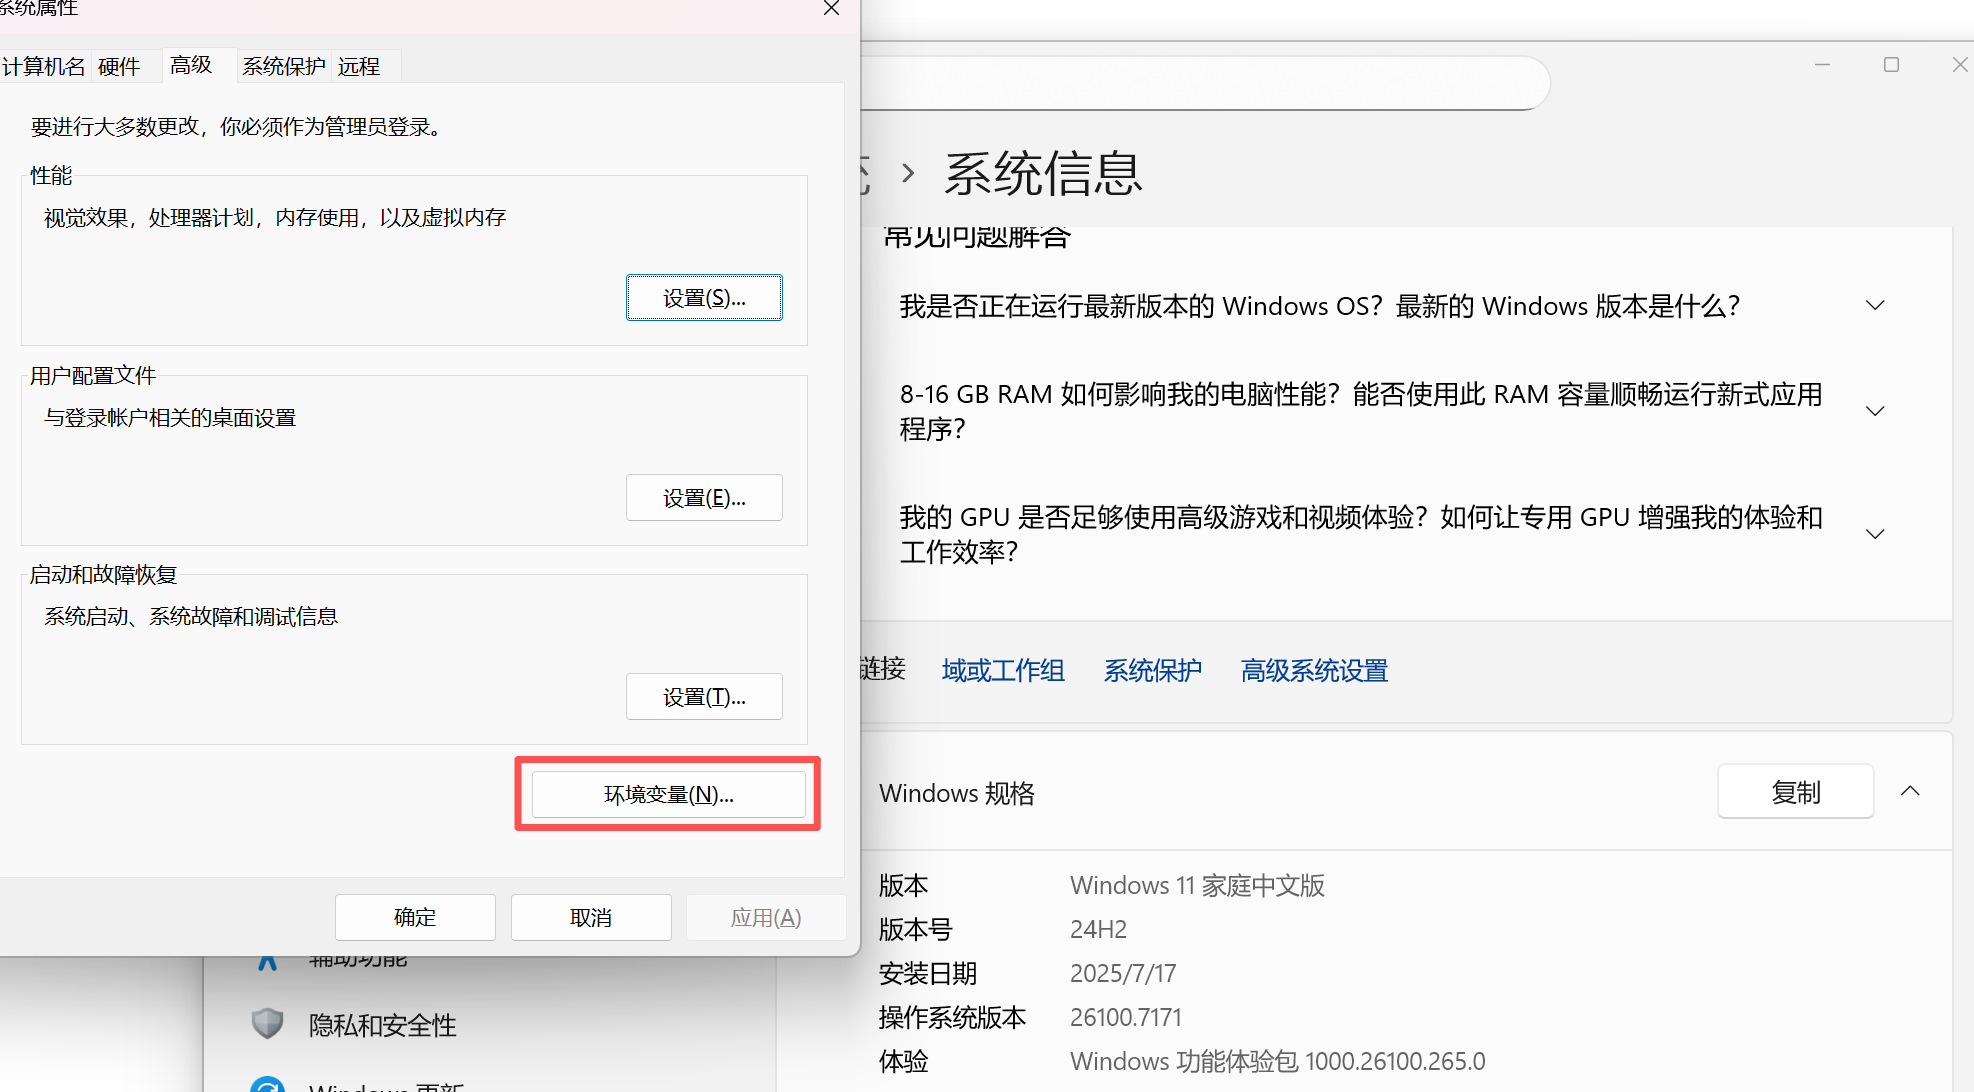
Task: Expand the GPU performance question
Action: (1874, 533)
